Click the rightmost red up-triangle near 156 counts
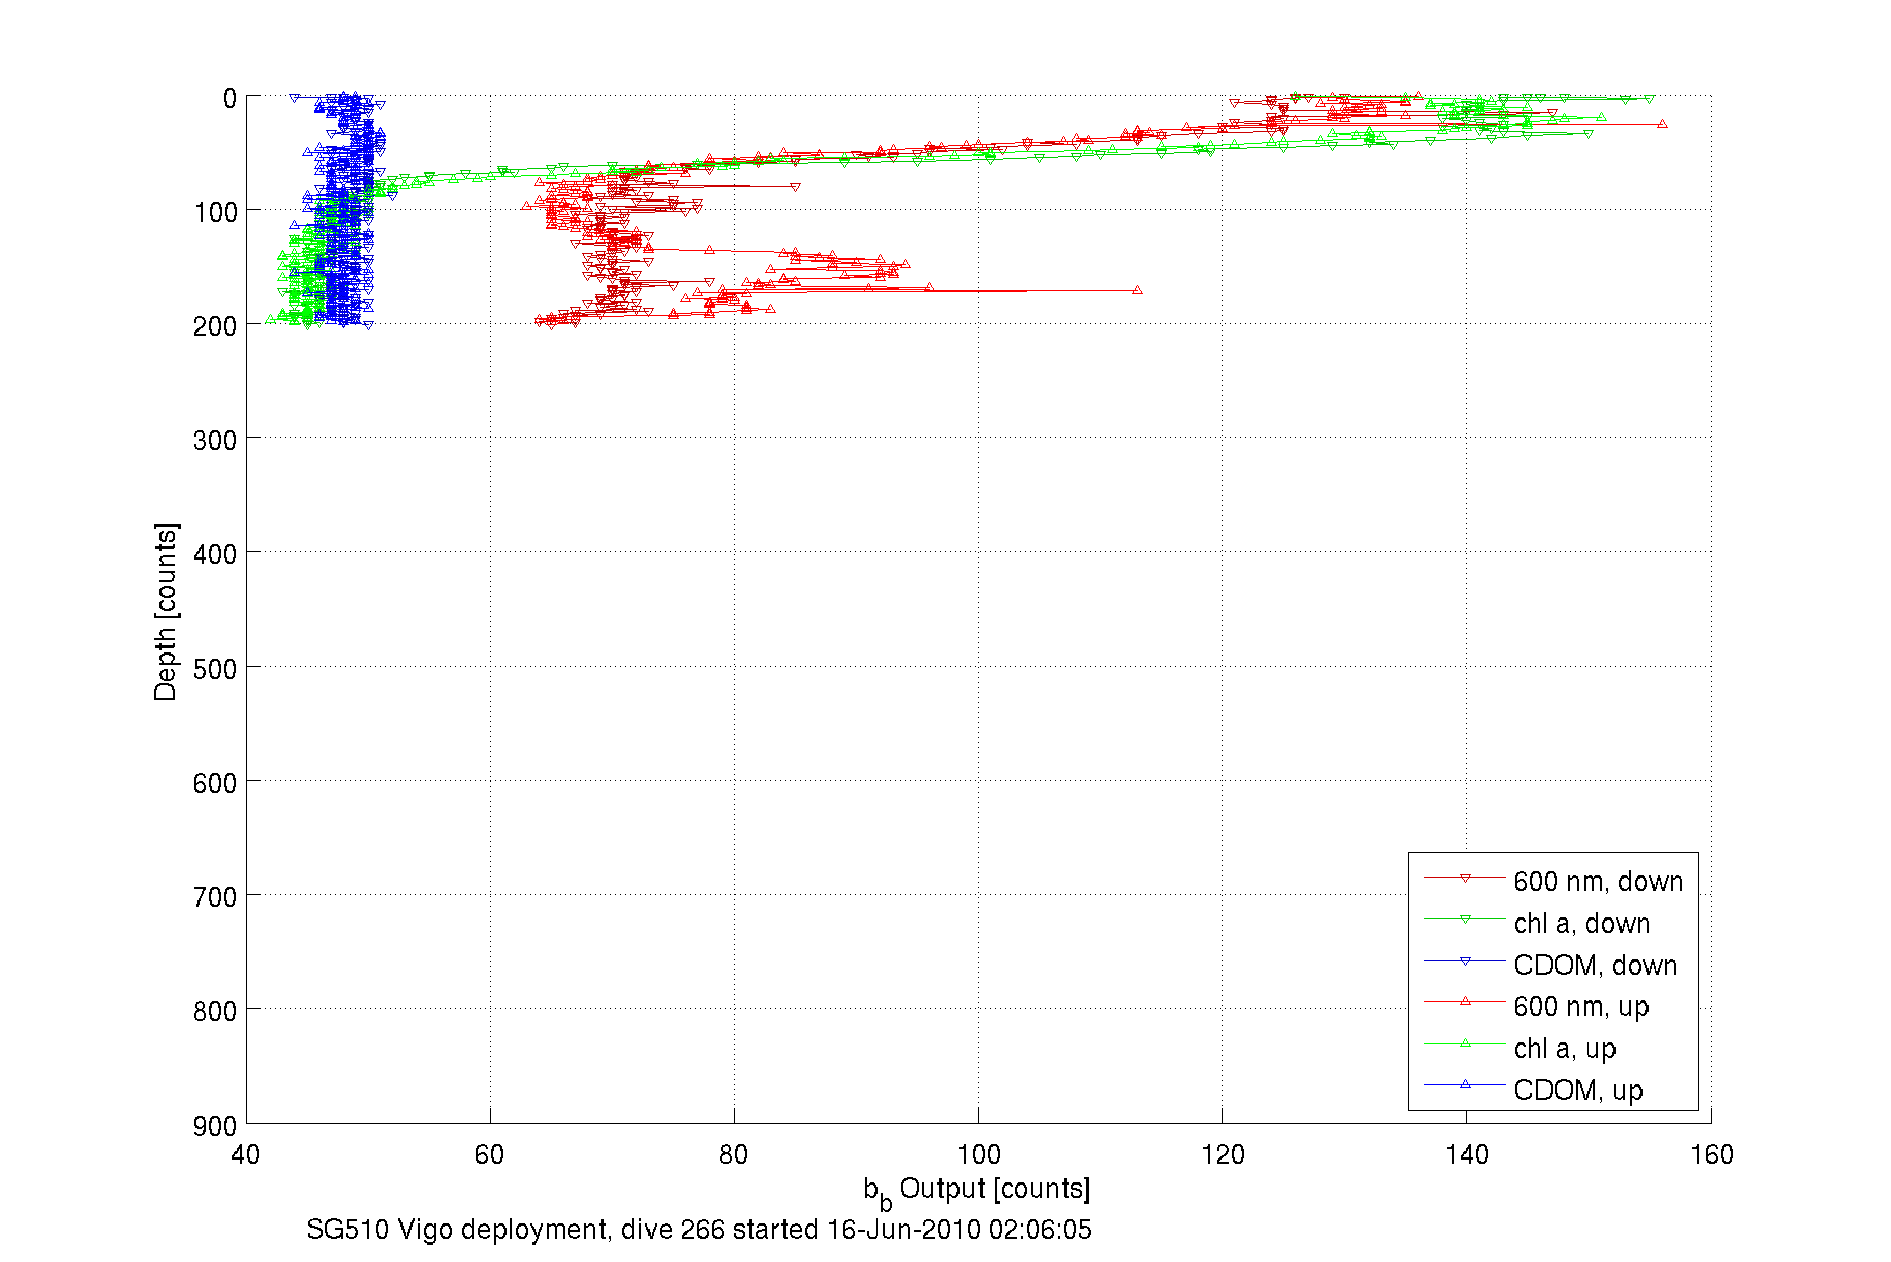Image resolution: width=1891 pixels, height=1262 pixels. pos(1662,124)
